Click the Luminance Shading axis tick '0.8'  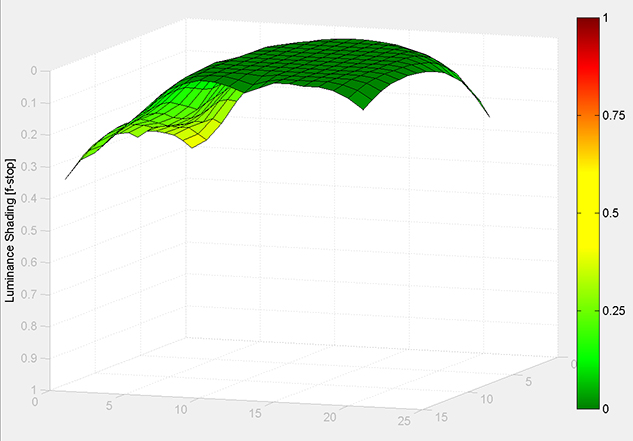(28, 326)
